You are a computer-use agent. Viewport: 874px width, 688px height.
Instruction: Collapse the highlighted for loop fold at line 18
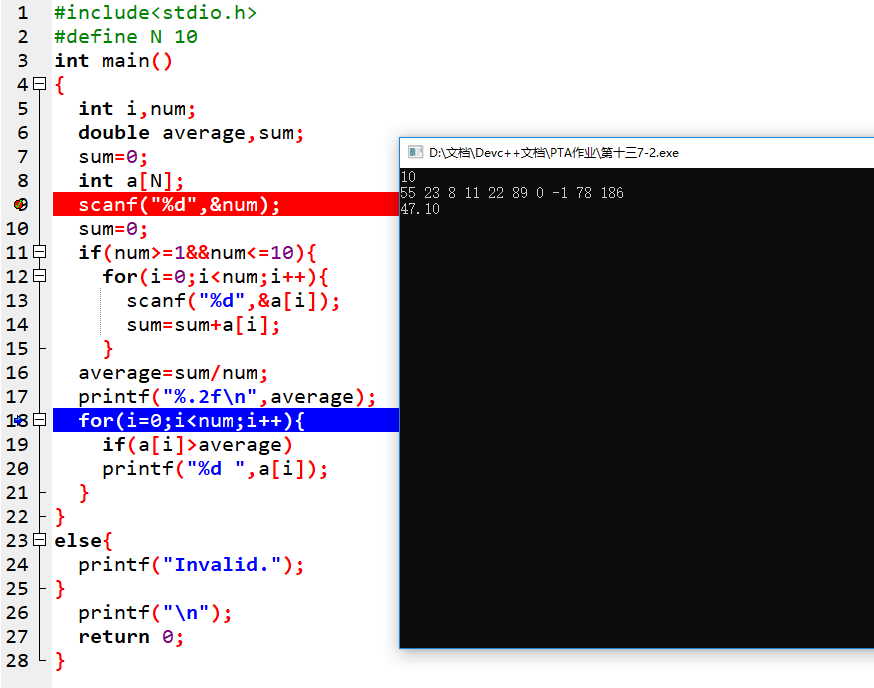point(40,419)
